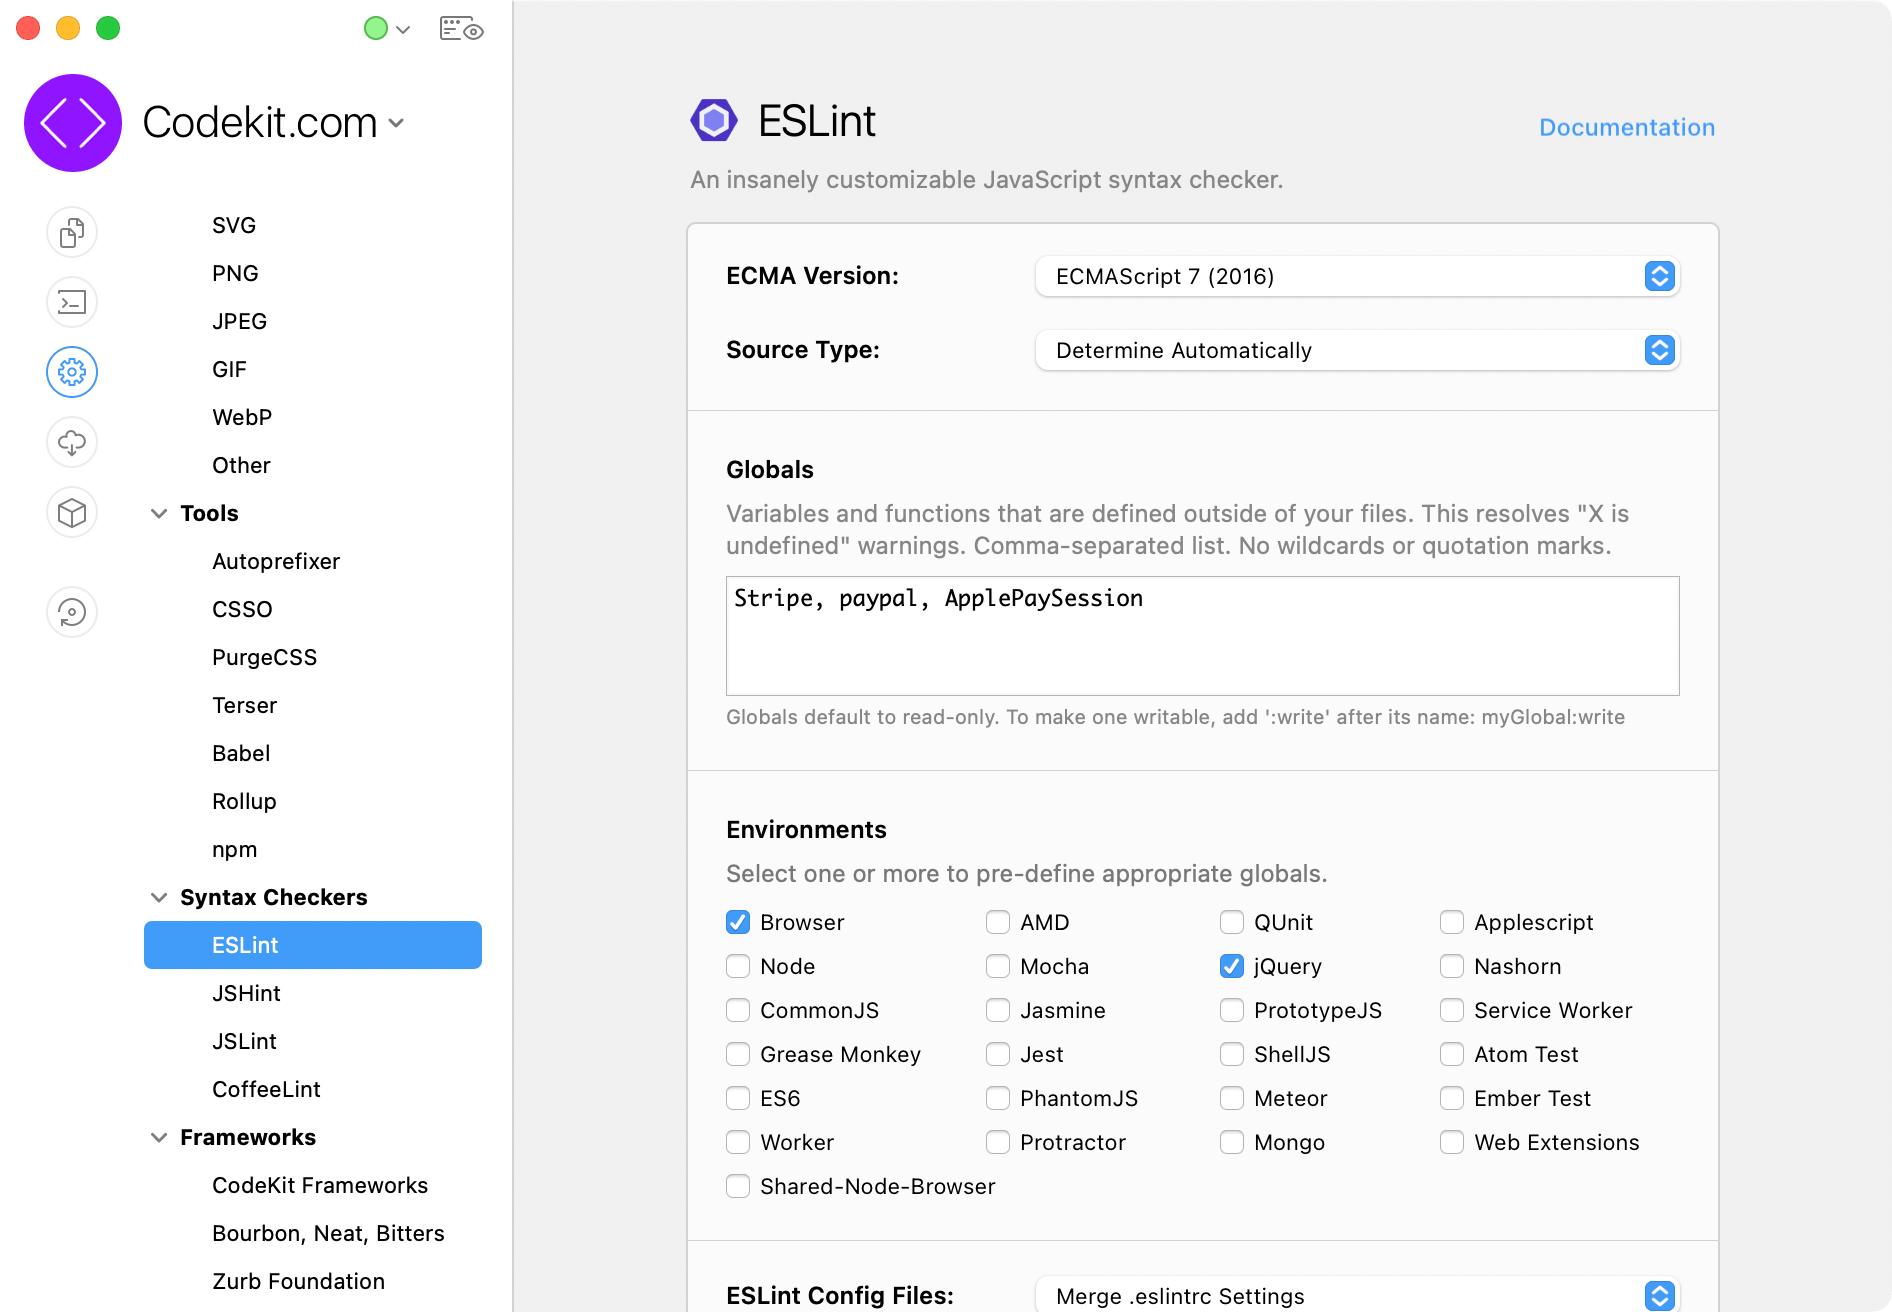Select ESLint in Syntax Checkers
This screenshot has width=1892, height=1312.
coord(313,945)
